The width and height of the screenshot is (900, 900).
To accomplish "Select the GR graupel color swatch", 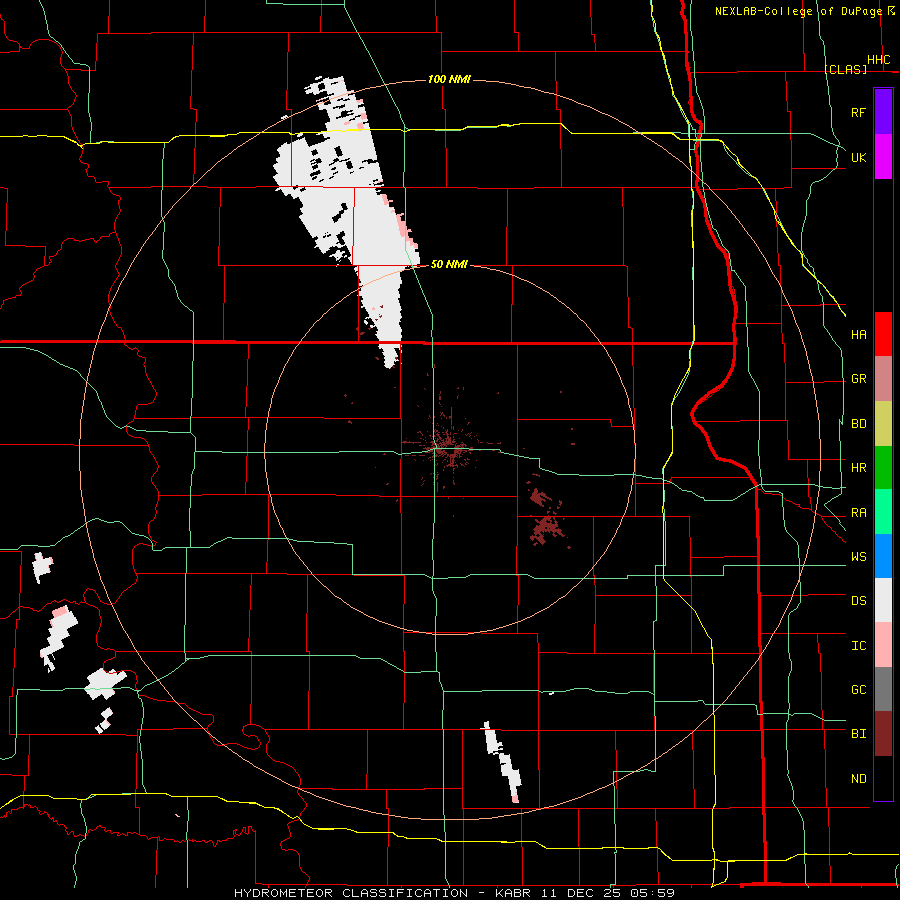I will [883, 379].
